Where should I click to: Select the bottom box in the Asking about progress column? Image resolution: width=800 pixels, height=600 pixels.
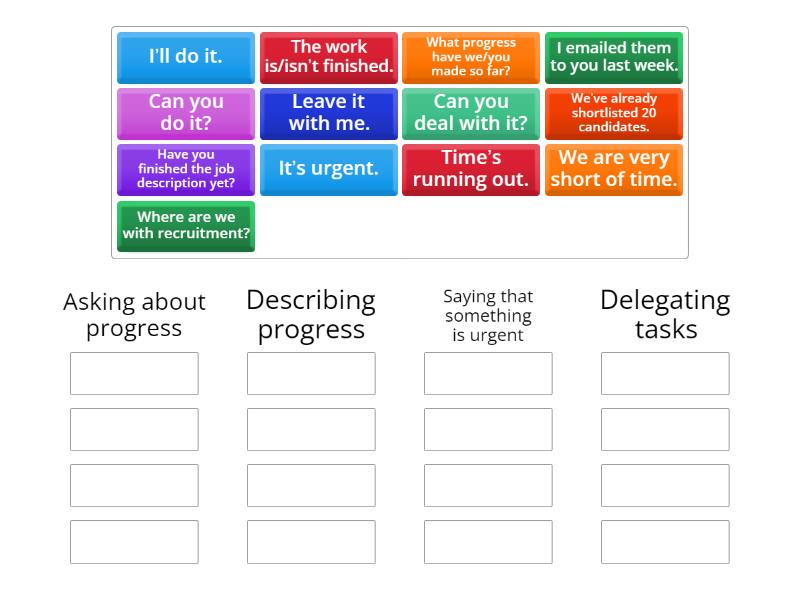[134, 541]
